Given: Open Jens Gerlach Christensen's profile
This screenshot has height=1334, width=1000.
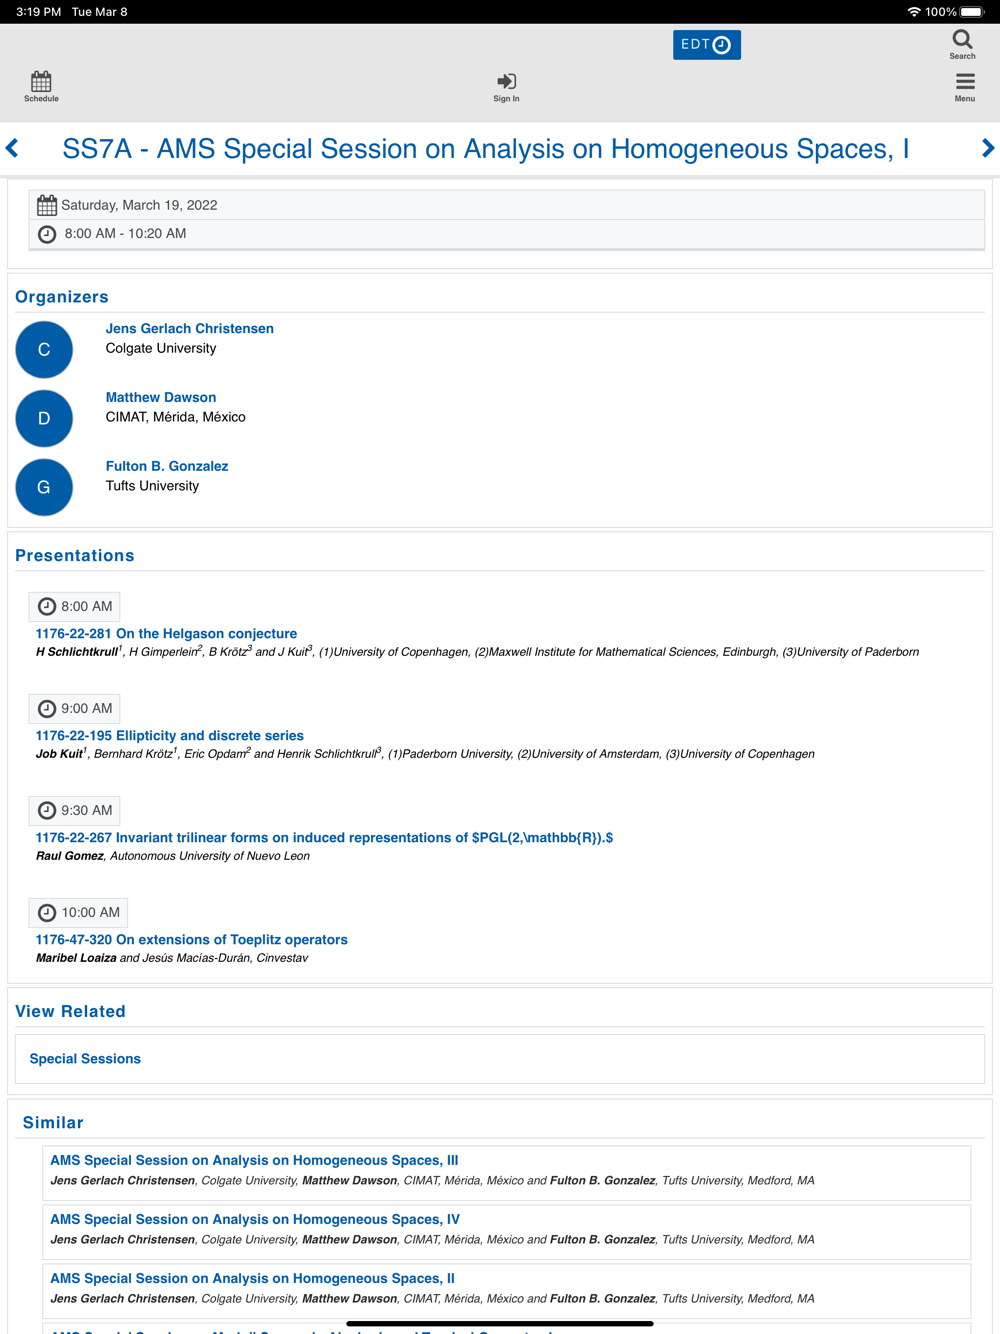Looking at the screenshot, I should pyautogui.click(x=189, y=329).
